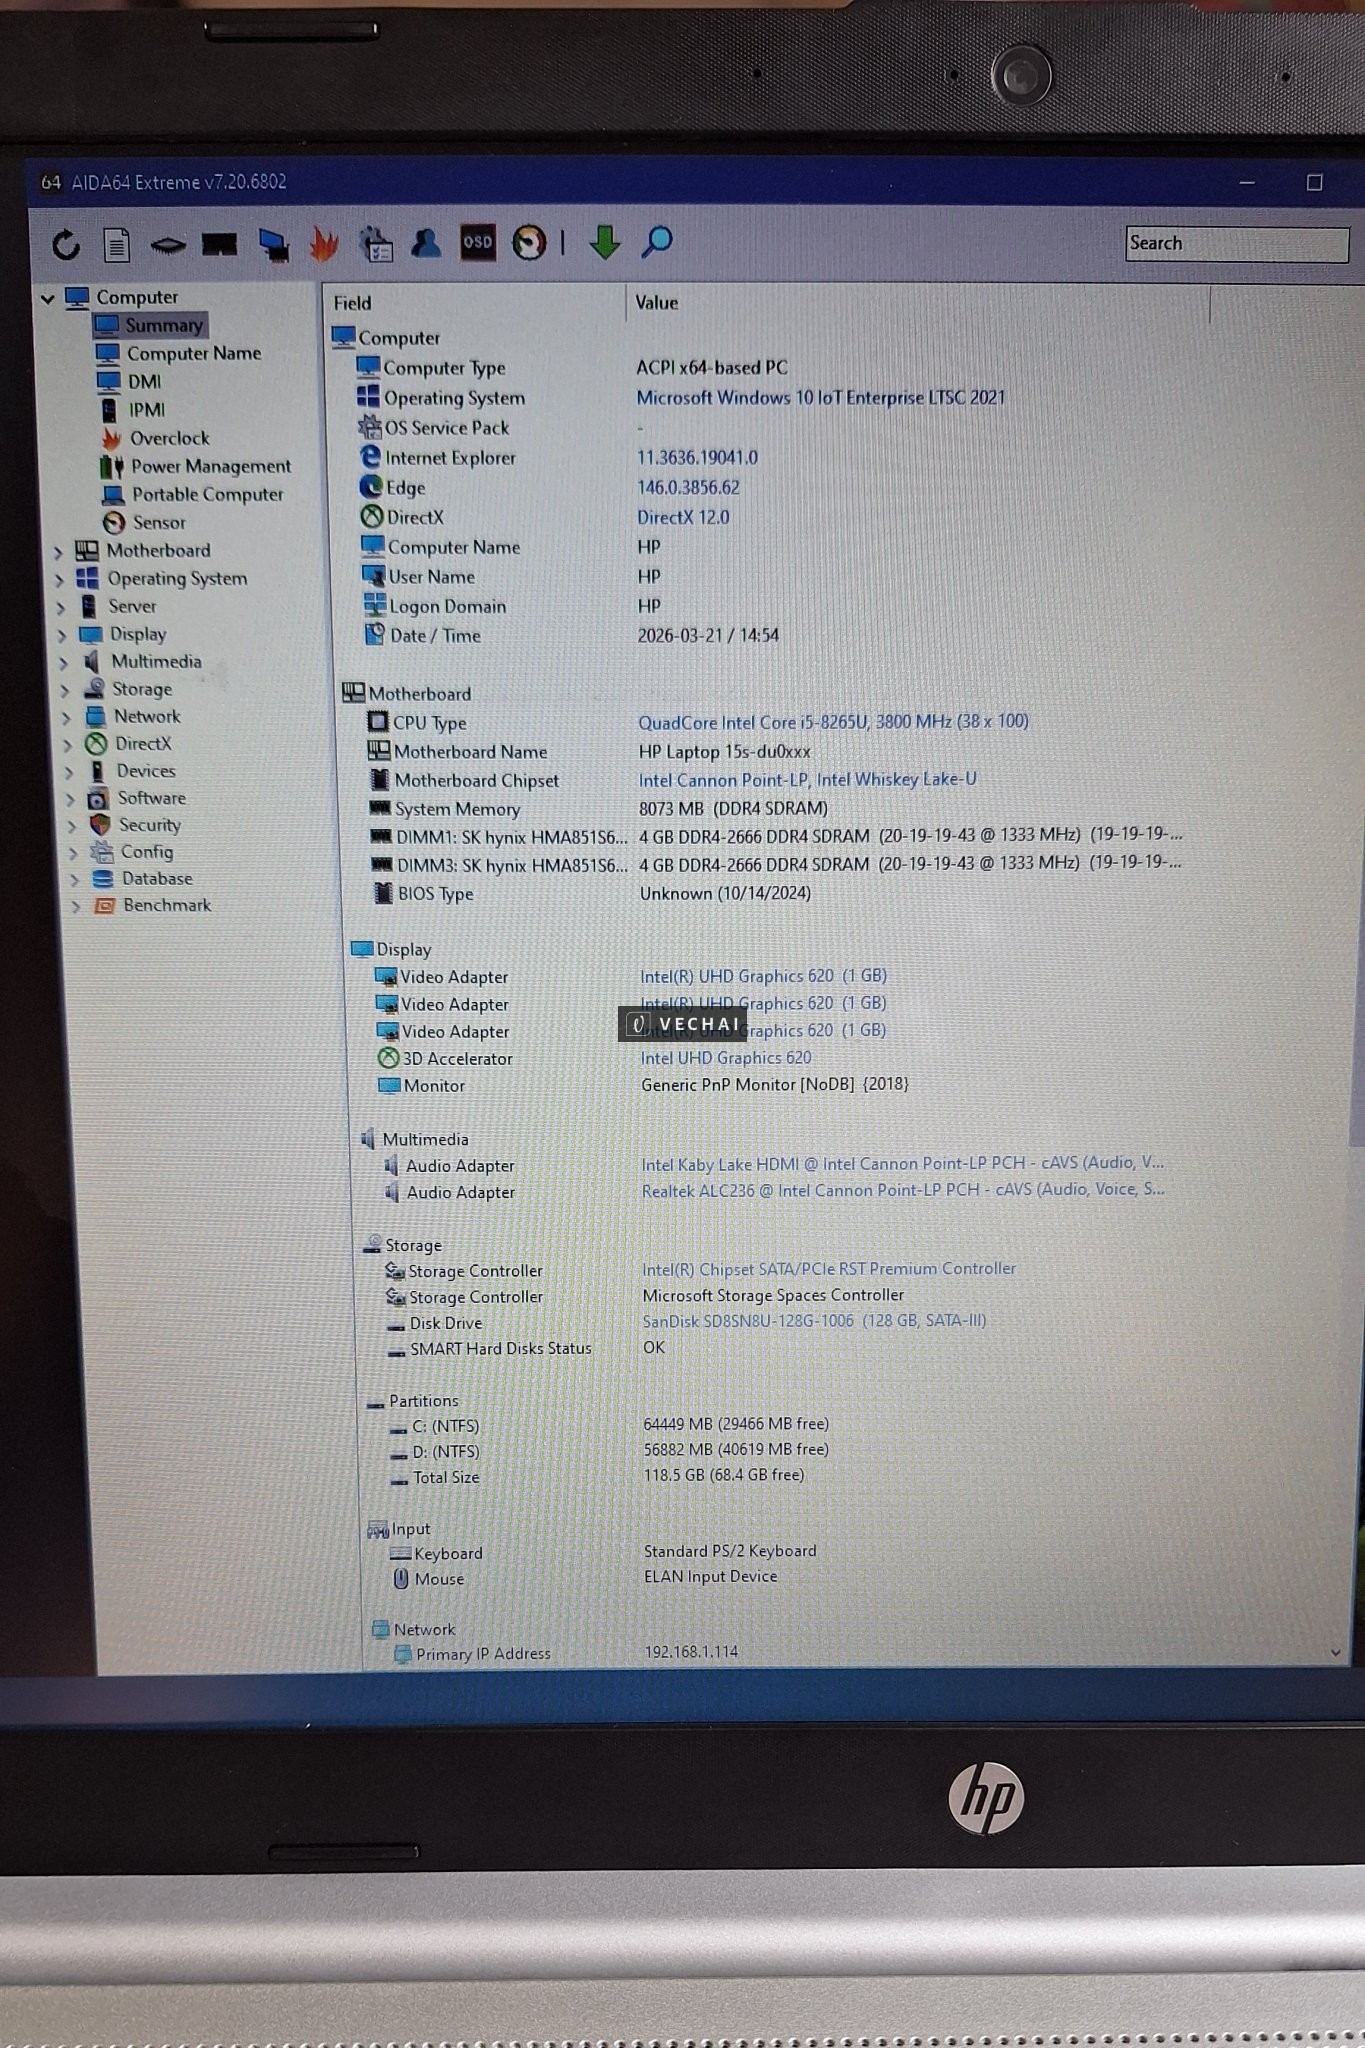The image size is (1365, 2048).
Task: Expand the Operating System tree node
Action: tap(59, 579)
